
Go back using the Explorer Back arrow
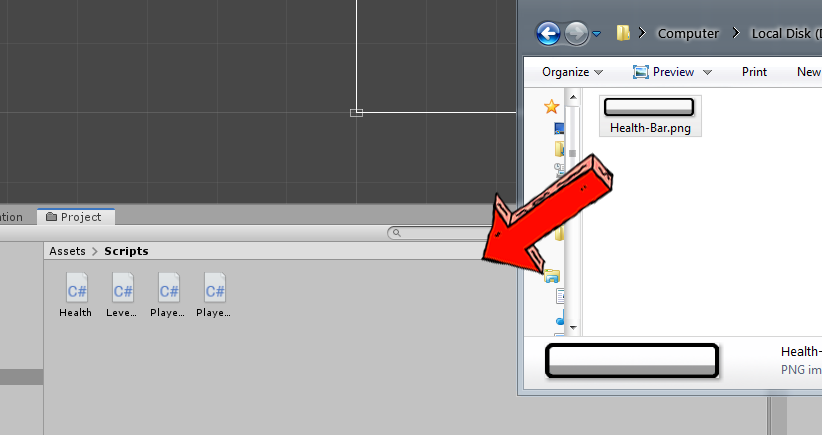click(548, 34)
